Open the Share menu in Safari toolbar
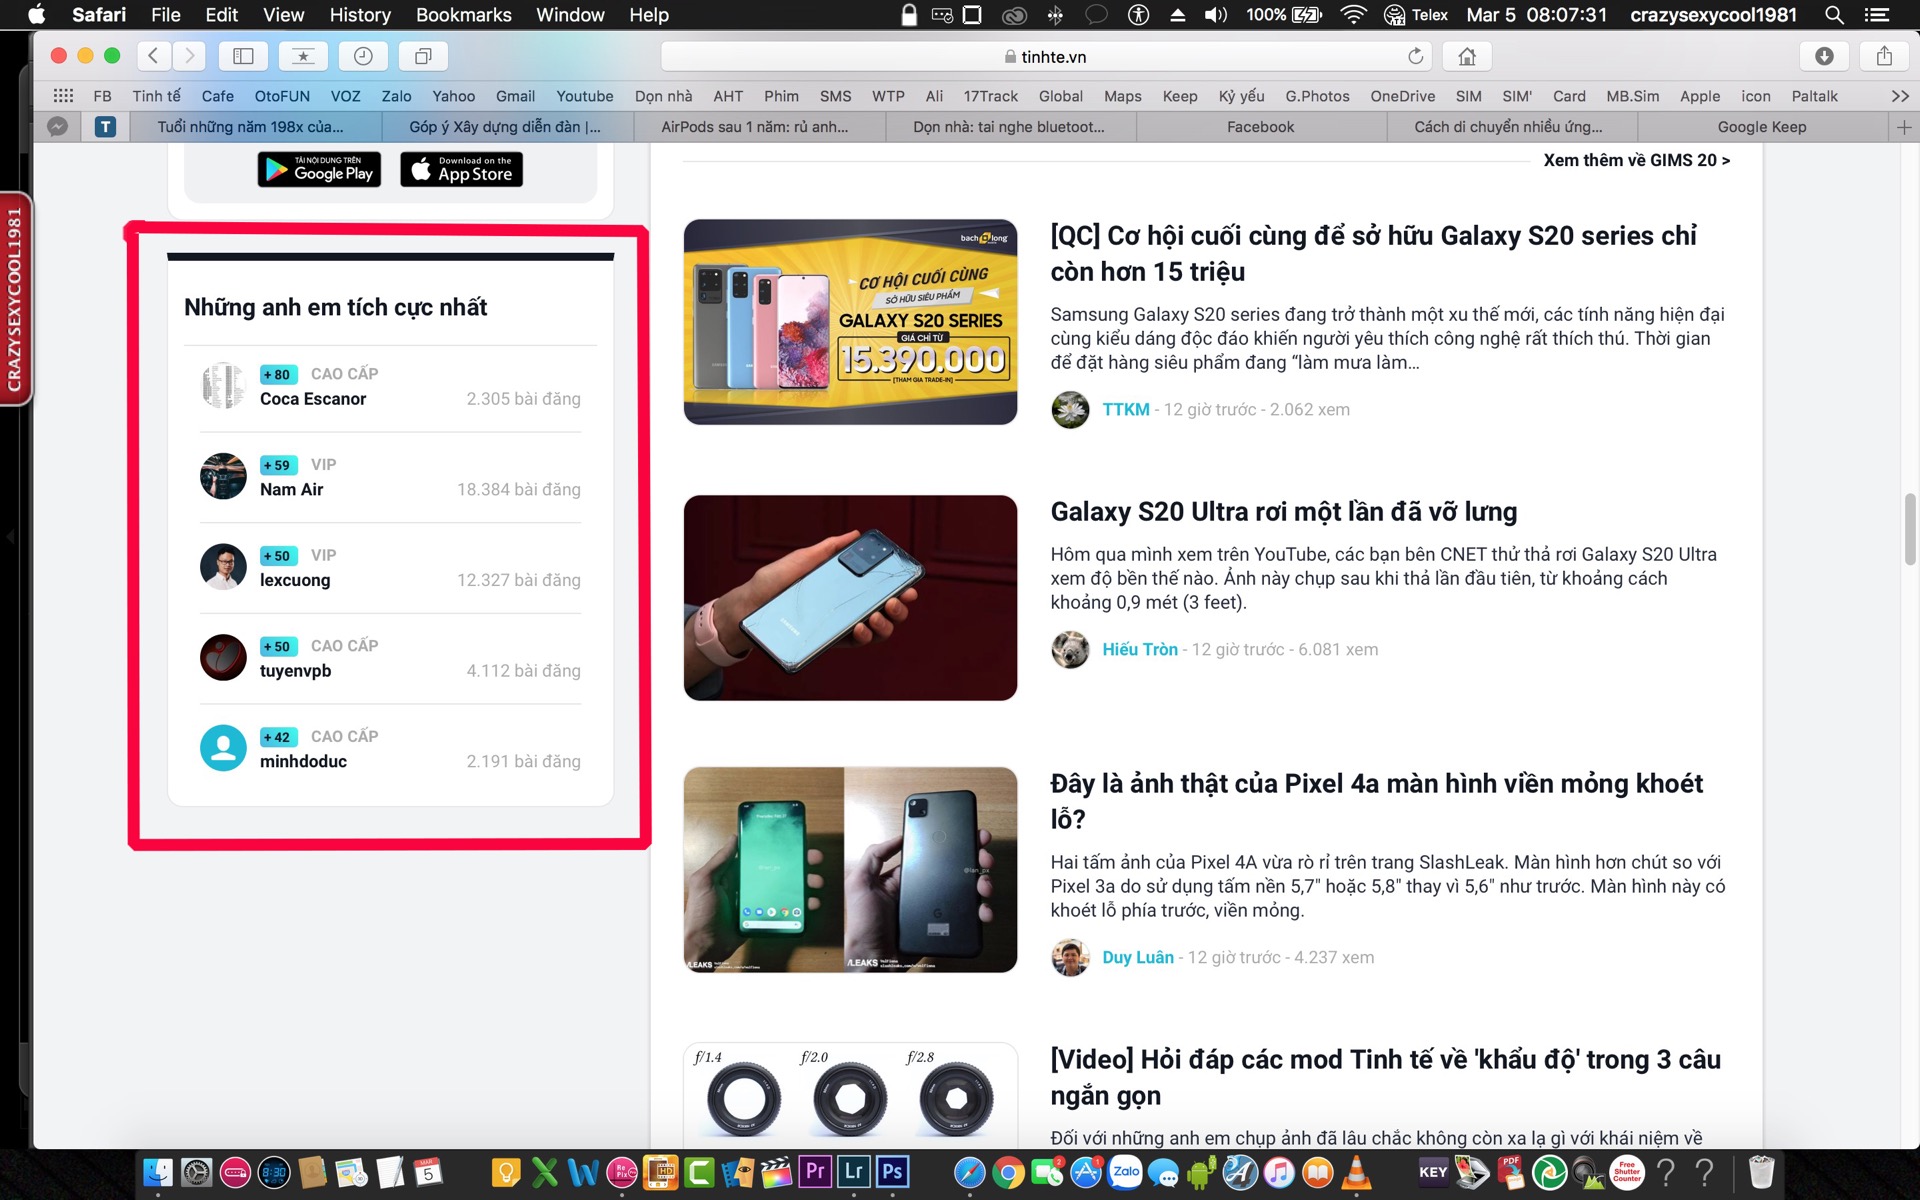 (x=1884, y=56)
